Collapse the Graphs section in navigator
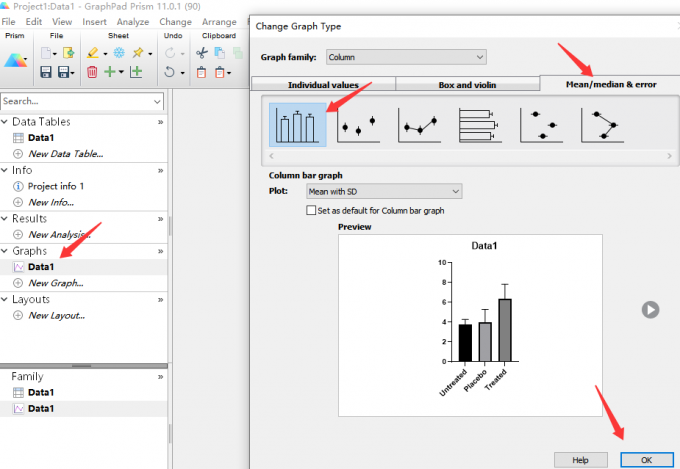 4,251
